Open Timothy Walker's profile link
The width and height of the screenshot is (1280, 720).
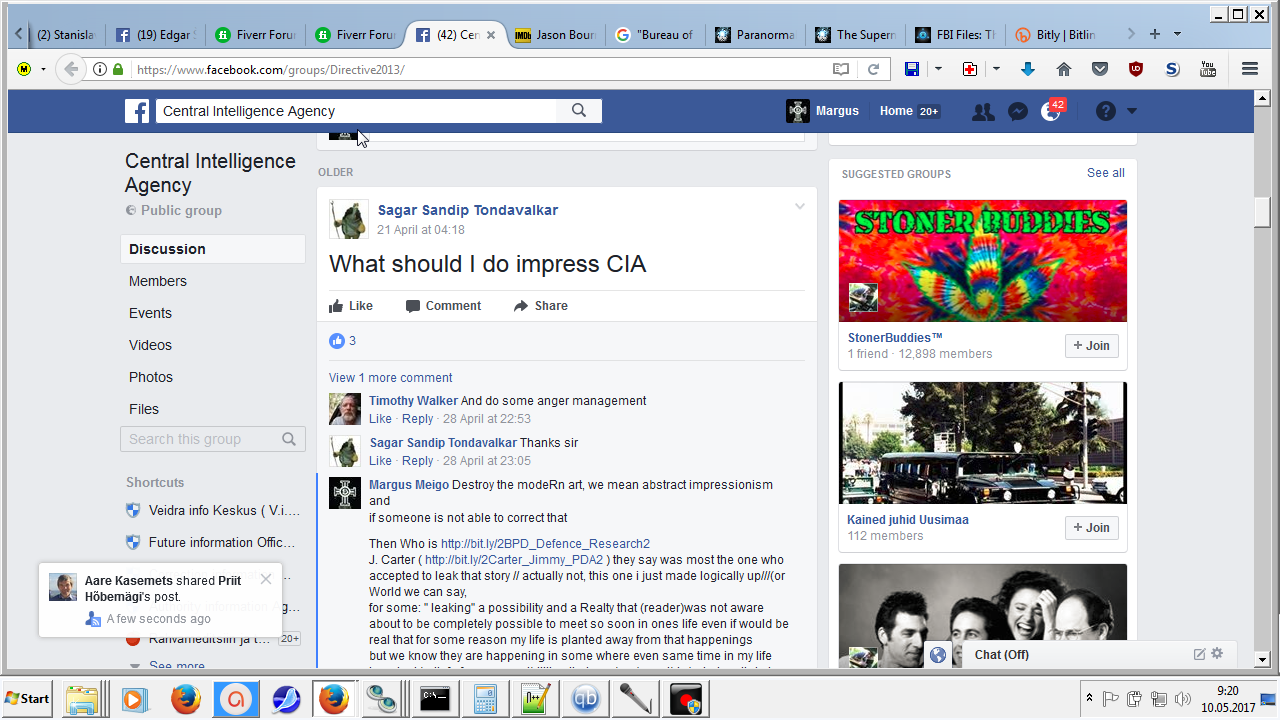point(413,401)
